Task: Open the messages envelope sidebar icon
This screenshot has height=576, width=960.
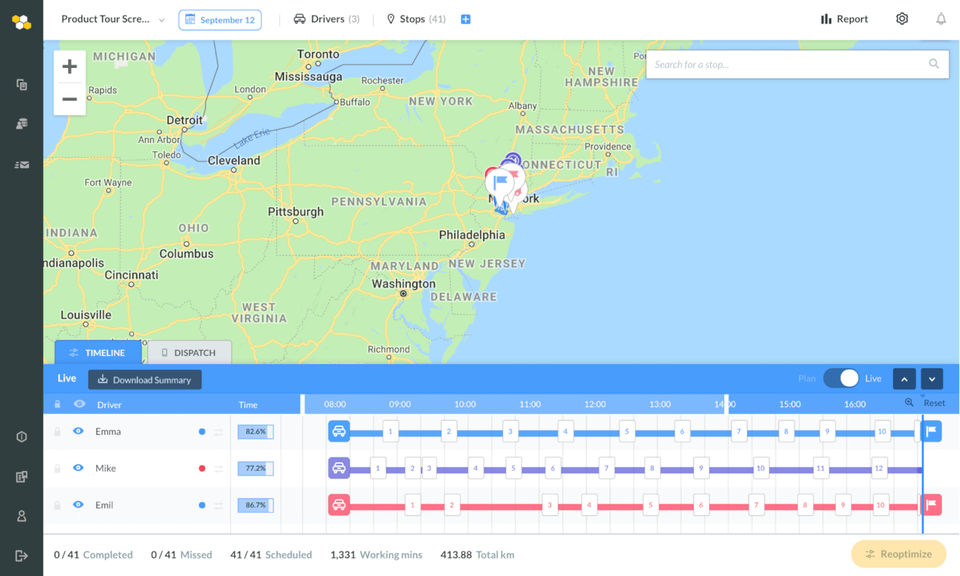Action: pyautogui.click(x=21, y=165)
